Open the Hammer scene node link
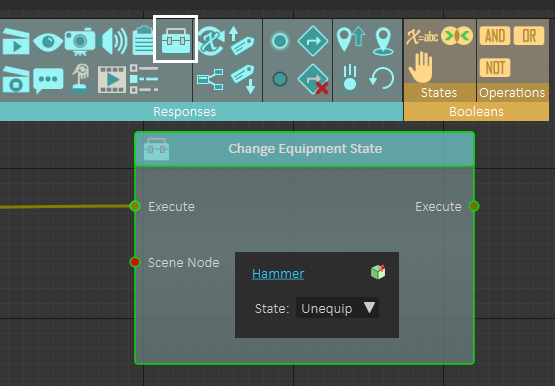The image size is (555, 386). click(278, 273)
